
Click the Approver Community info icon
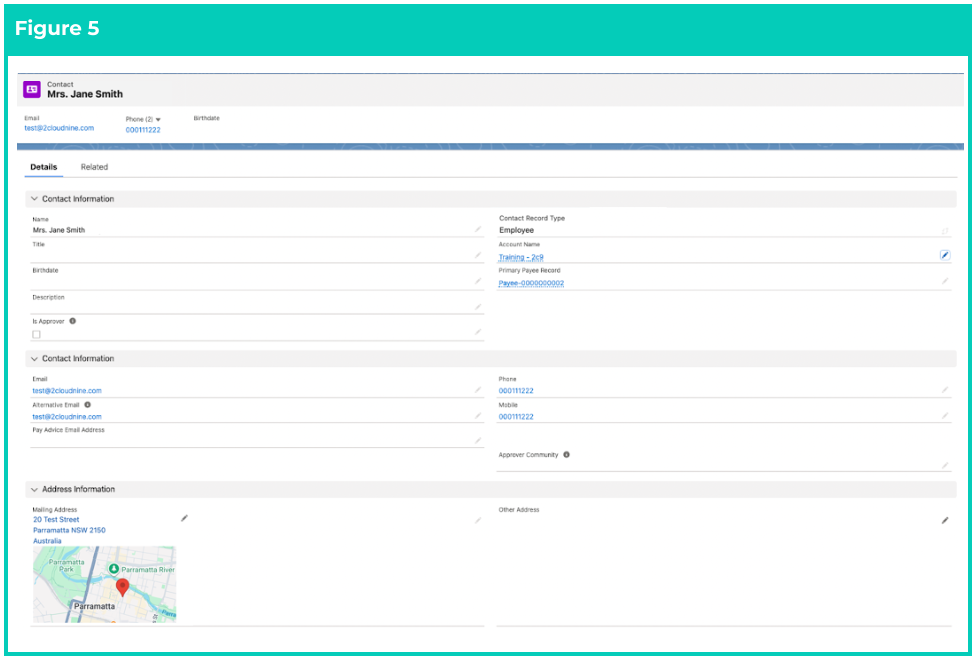coord(566,455)
